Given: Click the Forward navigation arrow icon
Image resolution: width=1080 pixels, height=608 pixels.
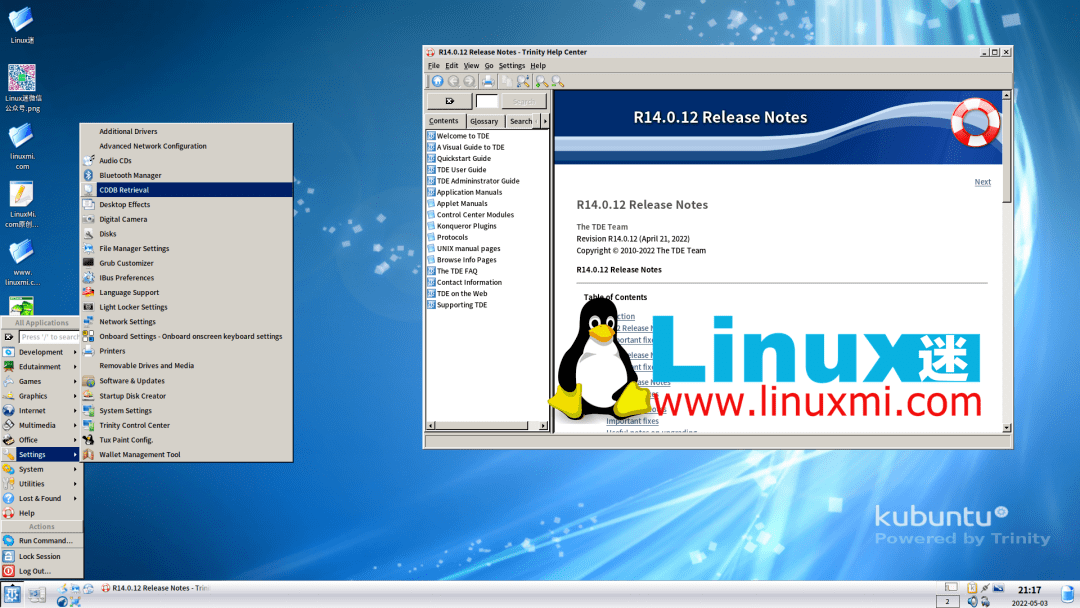Looking at the screenshot, I should (x=468, y=80).
